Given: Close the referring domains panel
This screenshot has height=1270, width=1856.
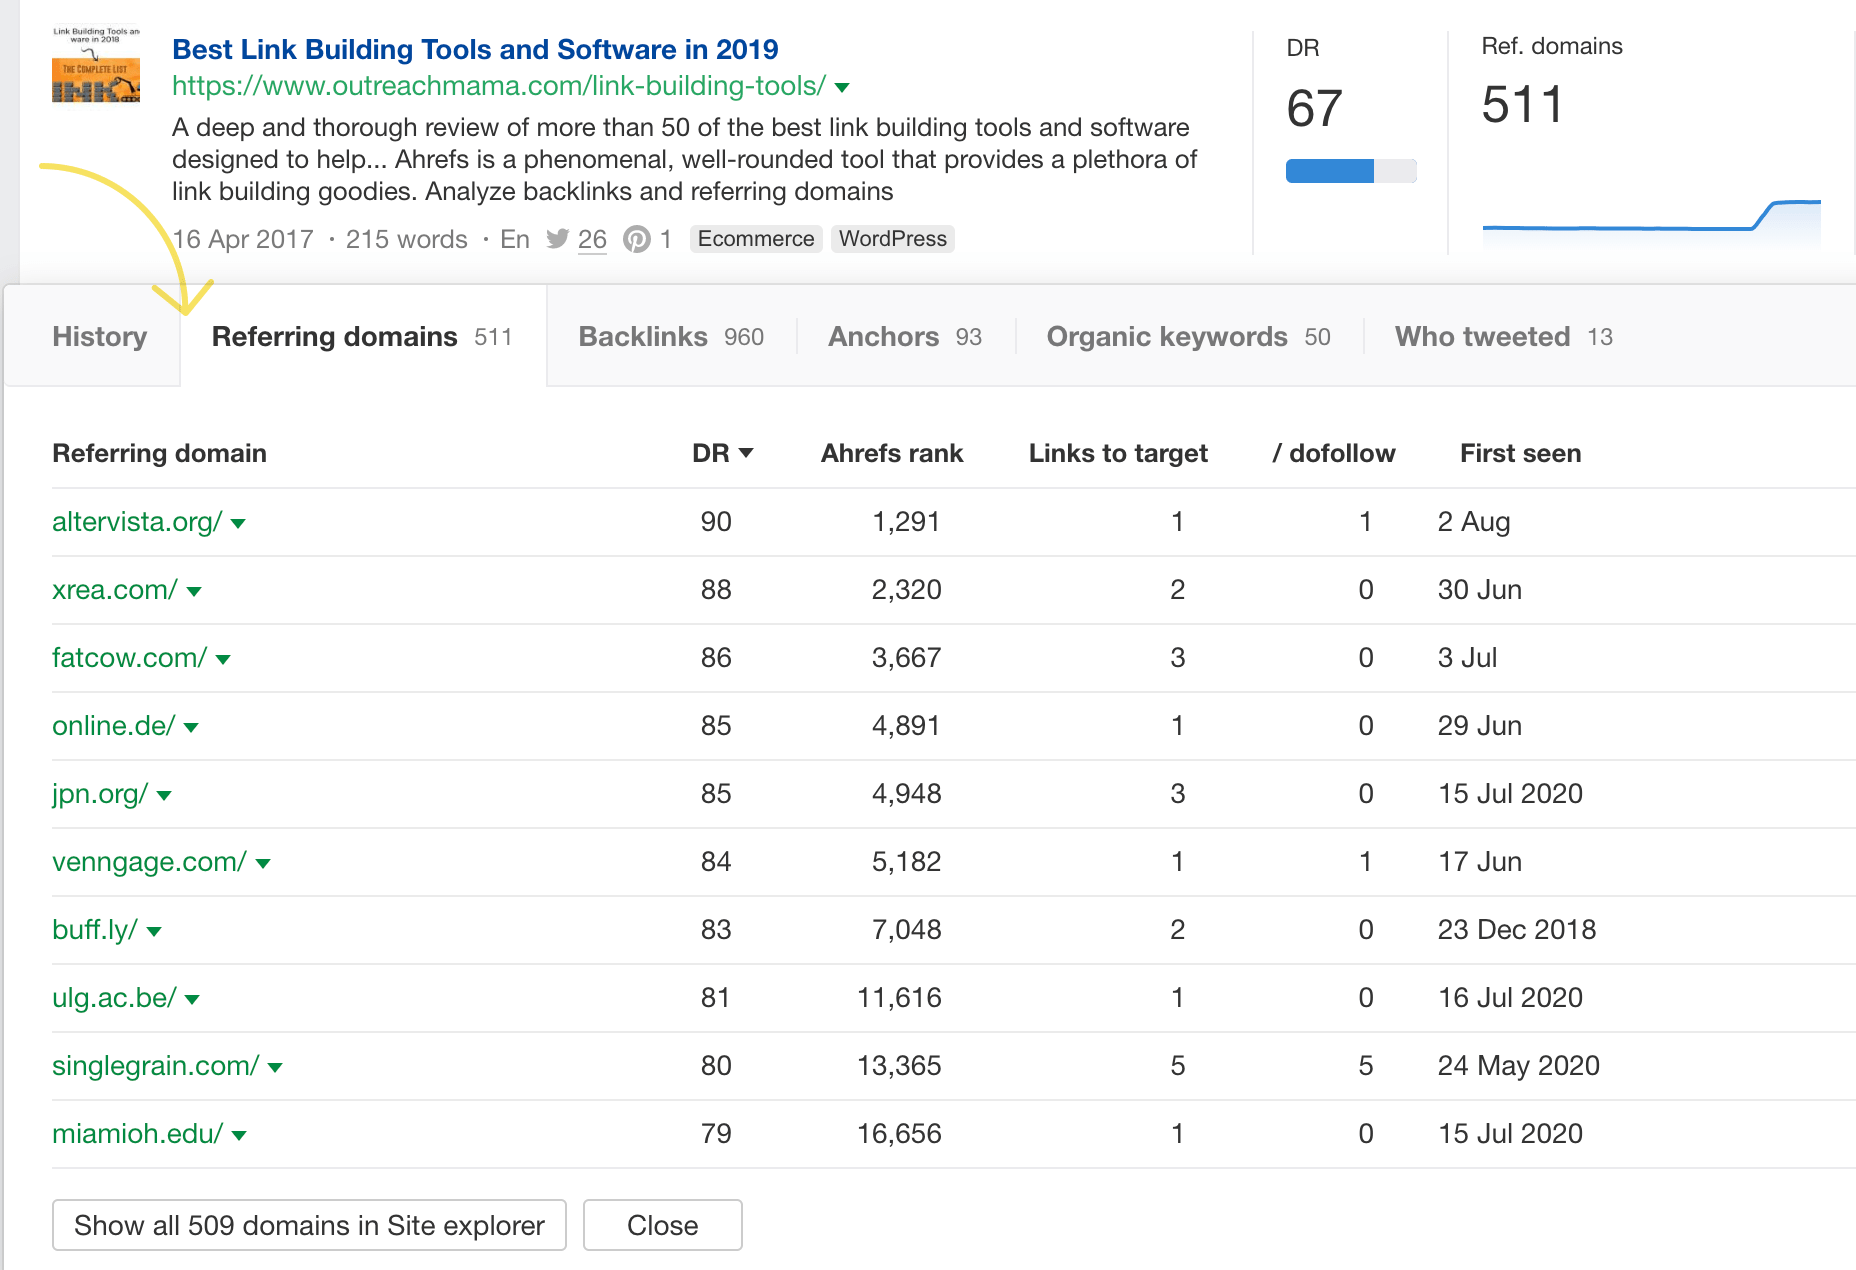Looking at the screenshot, I should pyautogui.click(x=662, y=1225).
